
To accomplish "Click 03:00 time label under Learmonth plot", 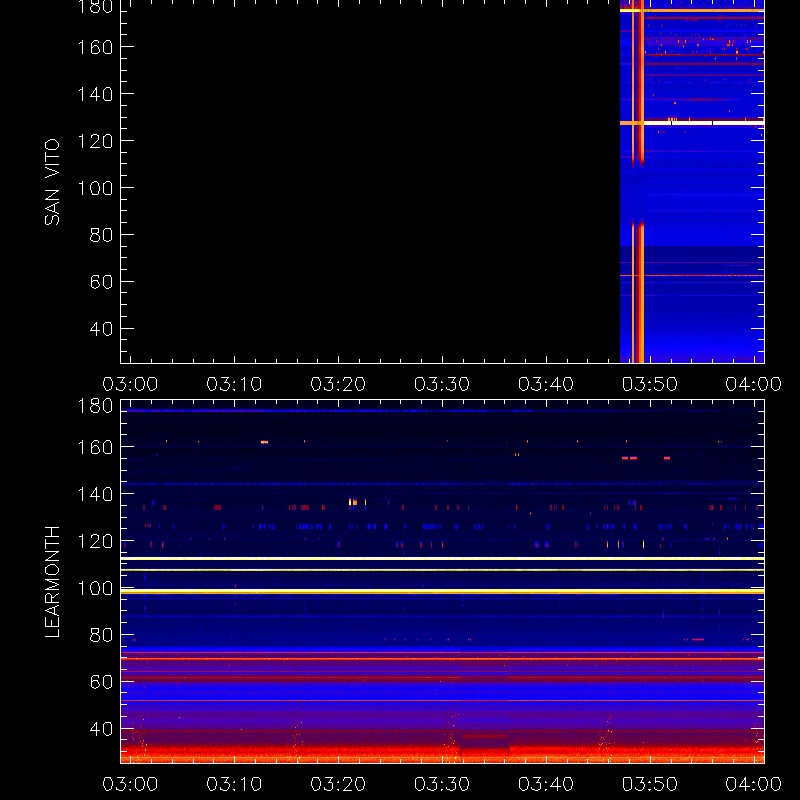I will (x=130, y=784).
